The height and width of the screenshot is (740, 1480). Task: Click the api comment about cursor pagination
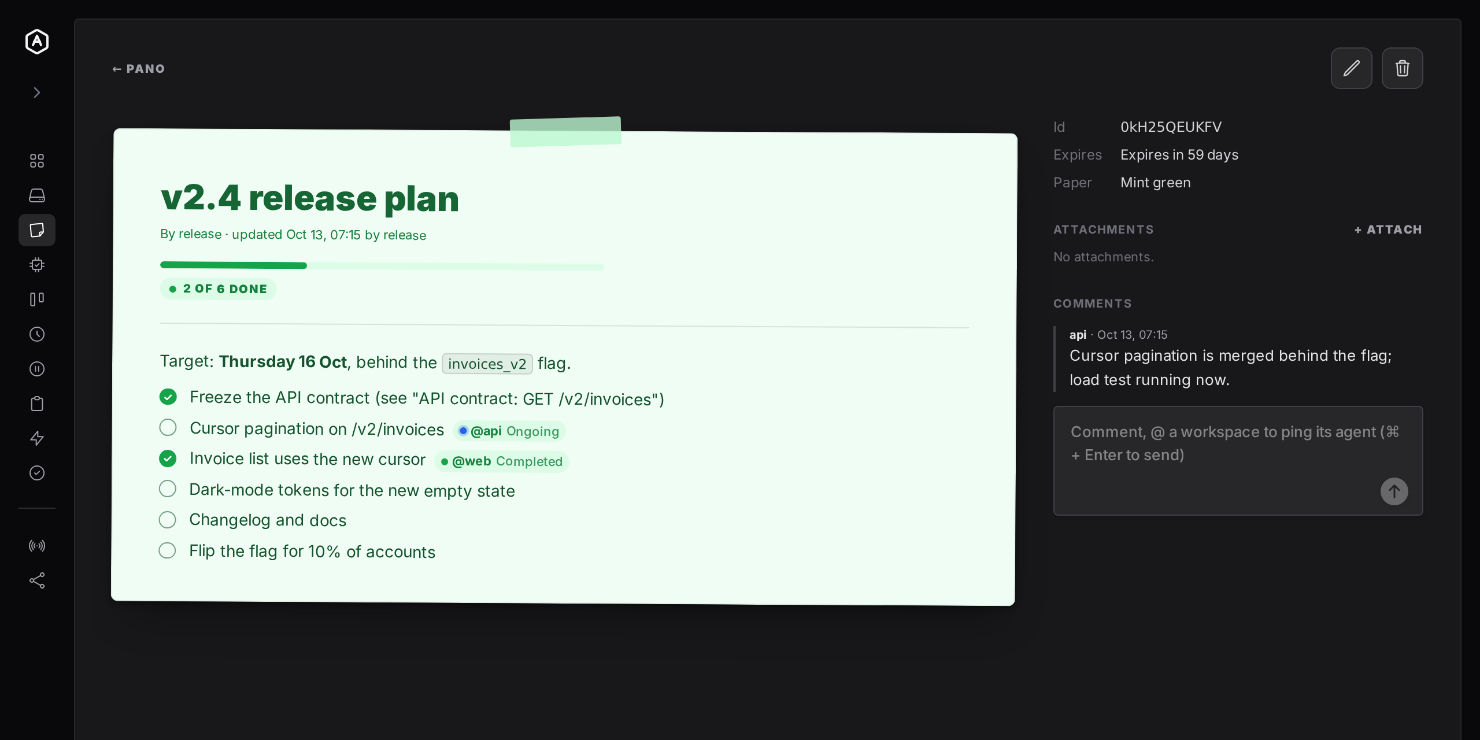click(1238, 358)
